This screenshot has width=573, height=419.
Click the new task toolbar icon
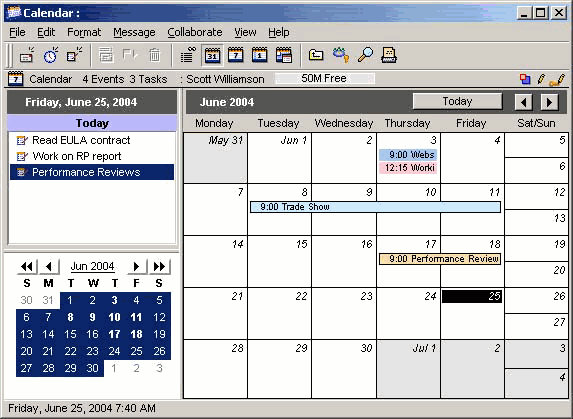pos(74,56)
